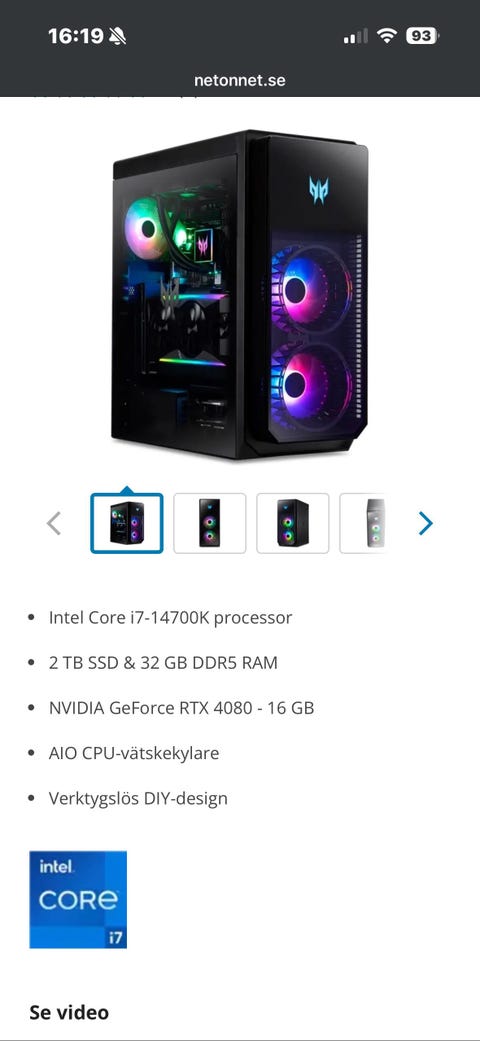Click the NVIDIA GeForce RTX 4080 line
480x1041 pixels.
click(x=181, y=708)
